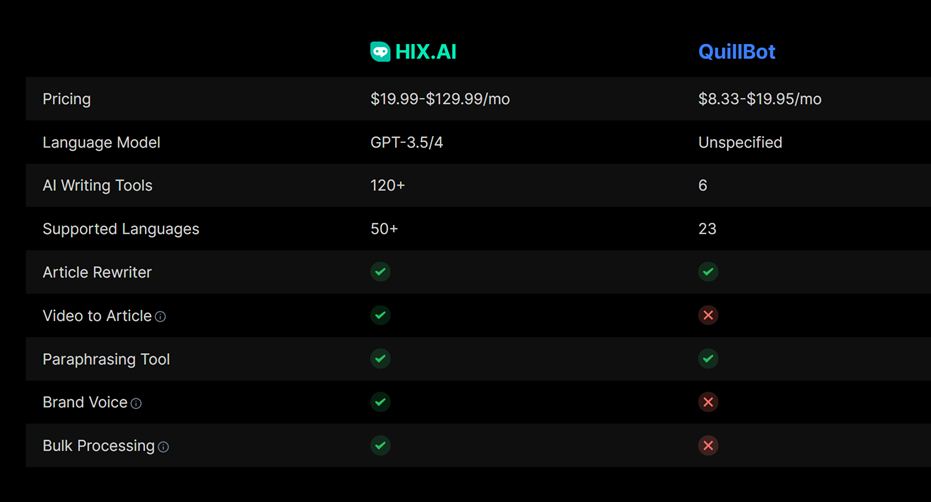Click HIX.AI green check for Bulk Processing
Screen dimensions: 931x502
point(380,445)
